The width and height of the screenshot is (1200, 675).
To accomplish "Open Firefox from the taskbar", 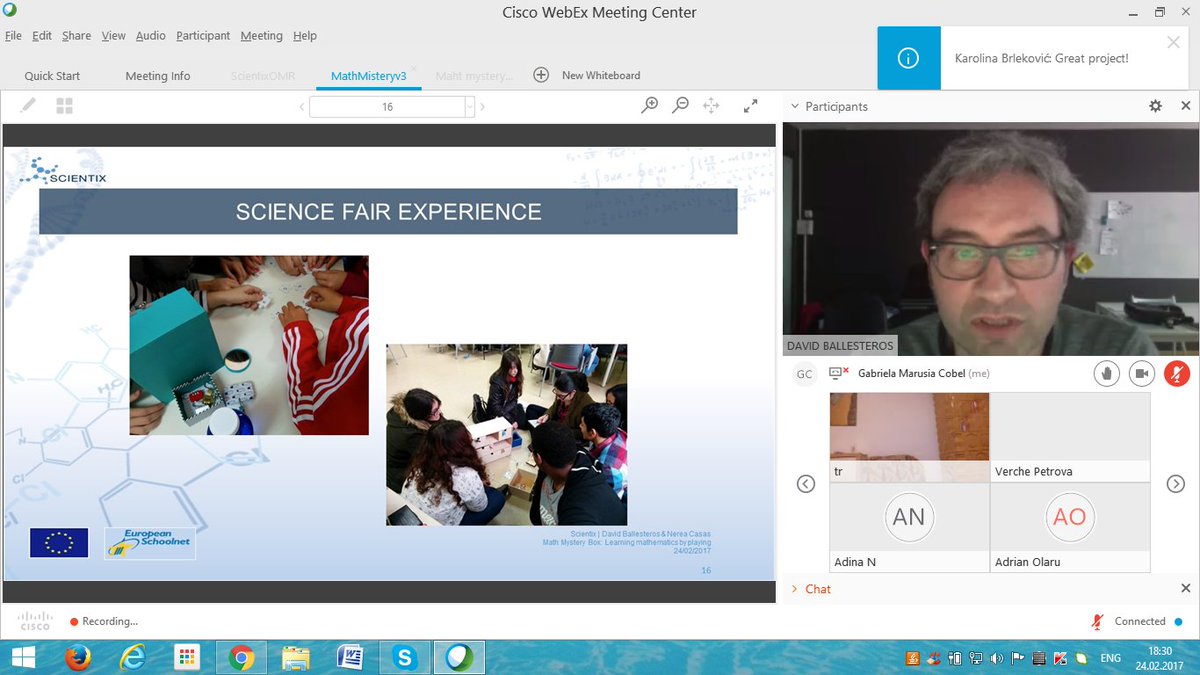I will coord(78,657).
